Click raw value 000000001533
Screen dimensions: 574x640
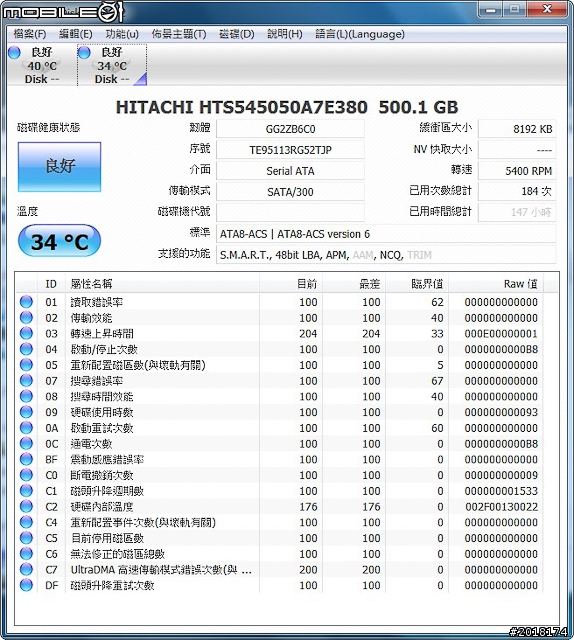(501, 491)
